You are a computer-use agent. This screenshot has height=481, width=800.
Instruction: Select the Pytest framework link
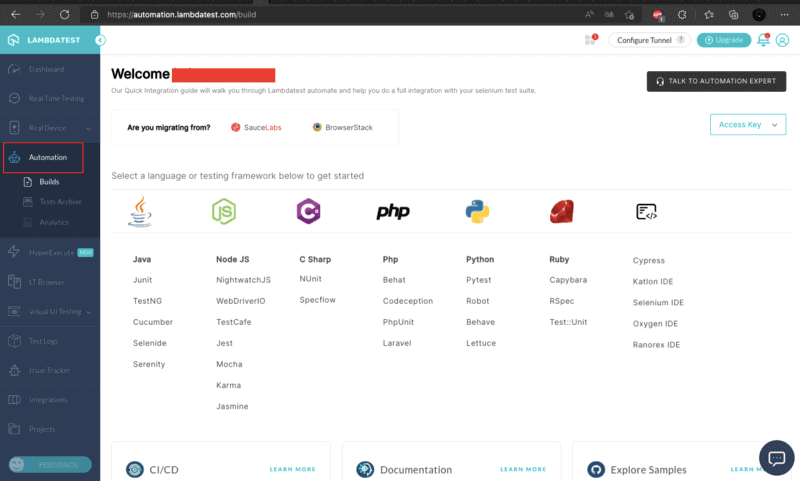click(479, 280)
